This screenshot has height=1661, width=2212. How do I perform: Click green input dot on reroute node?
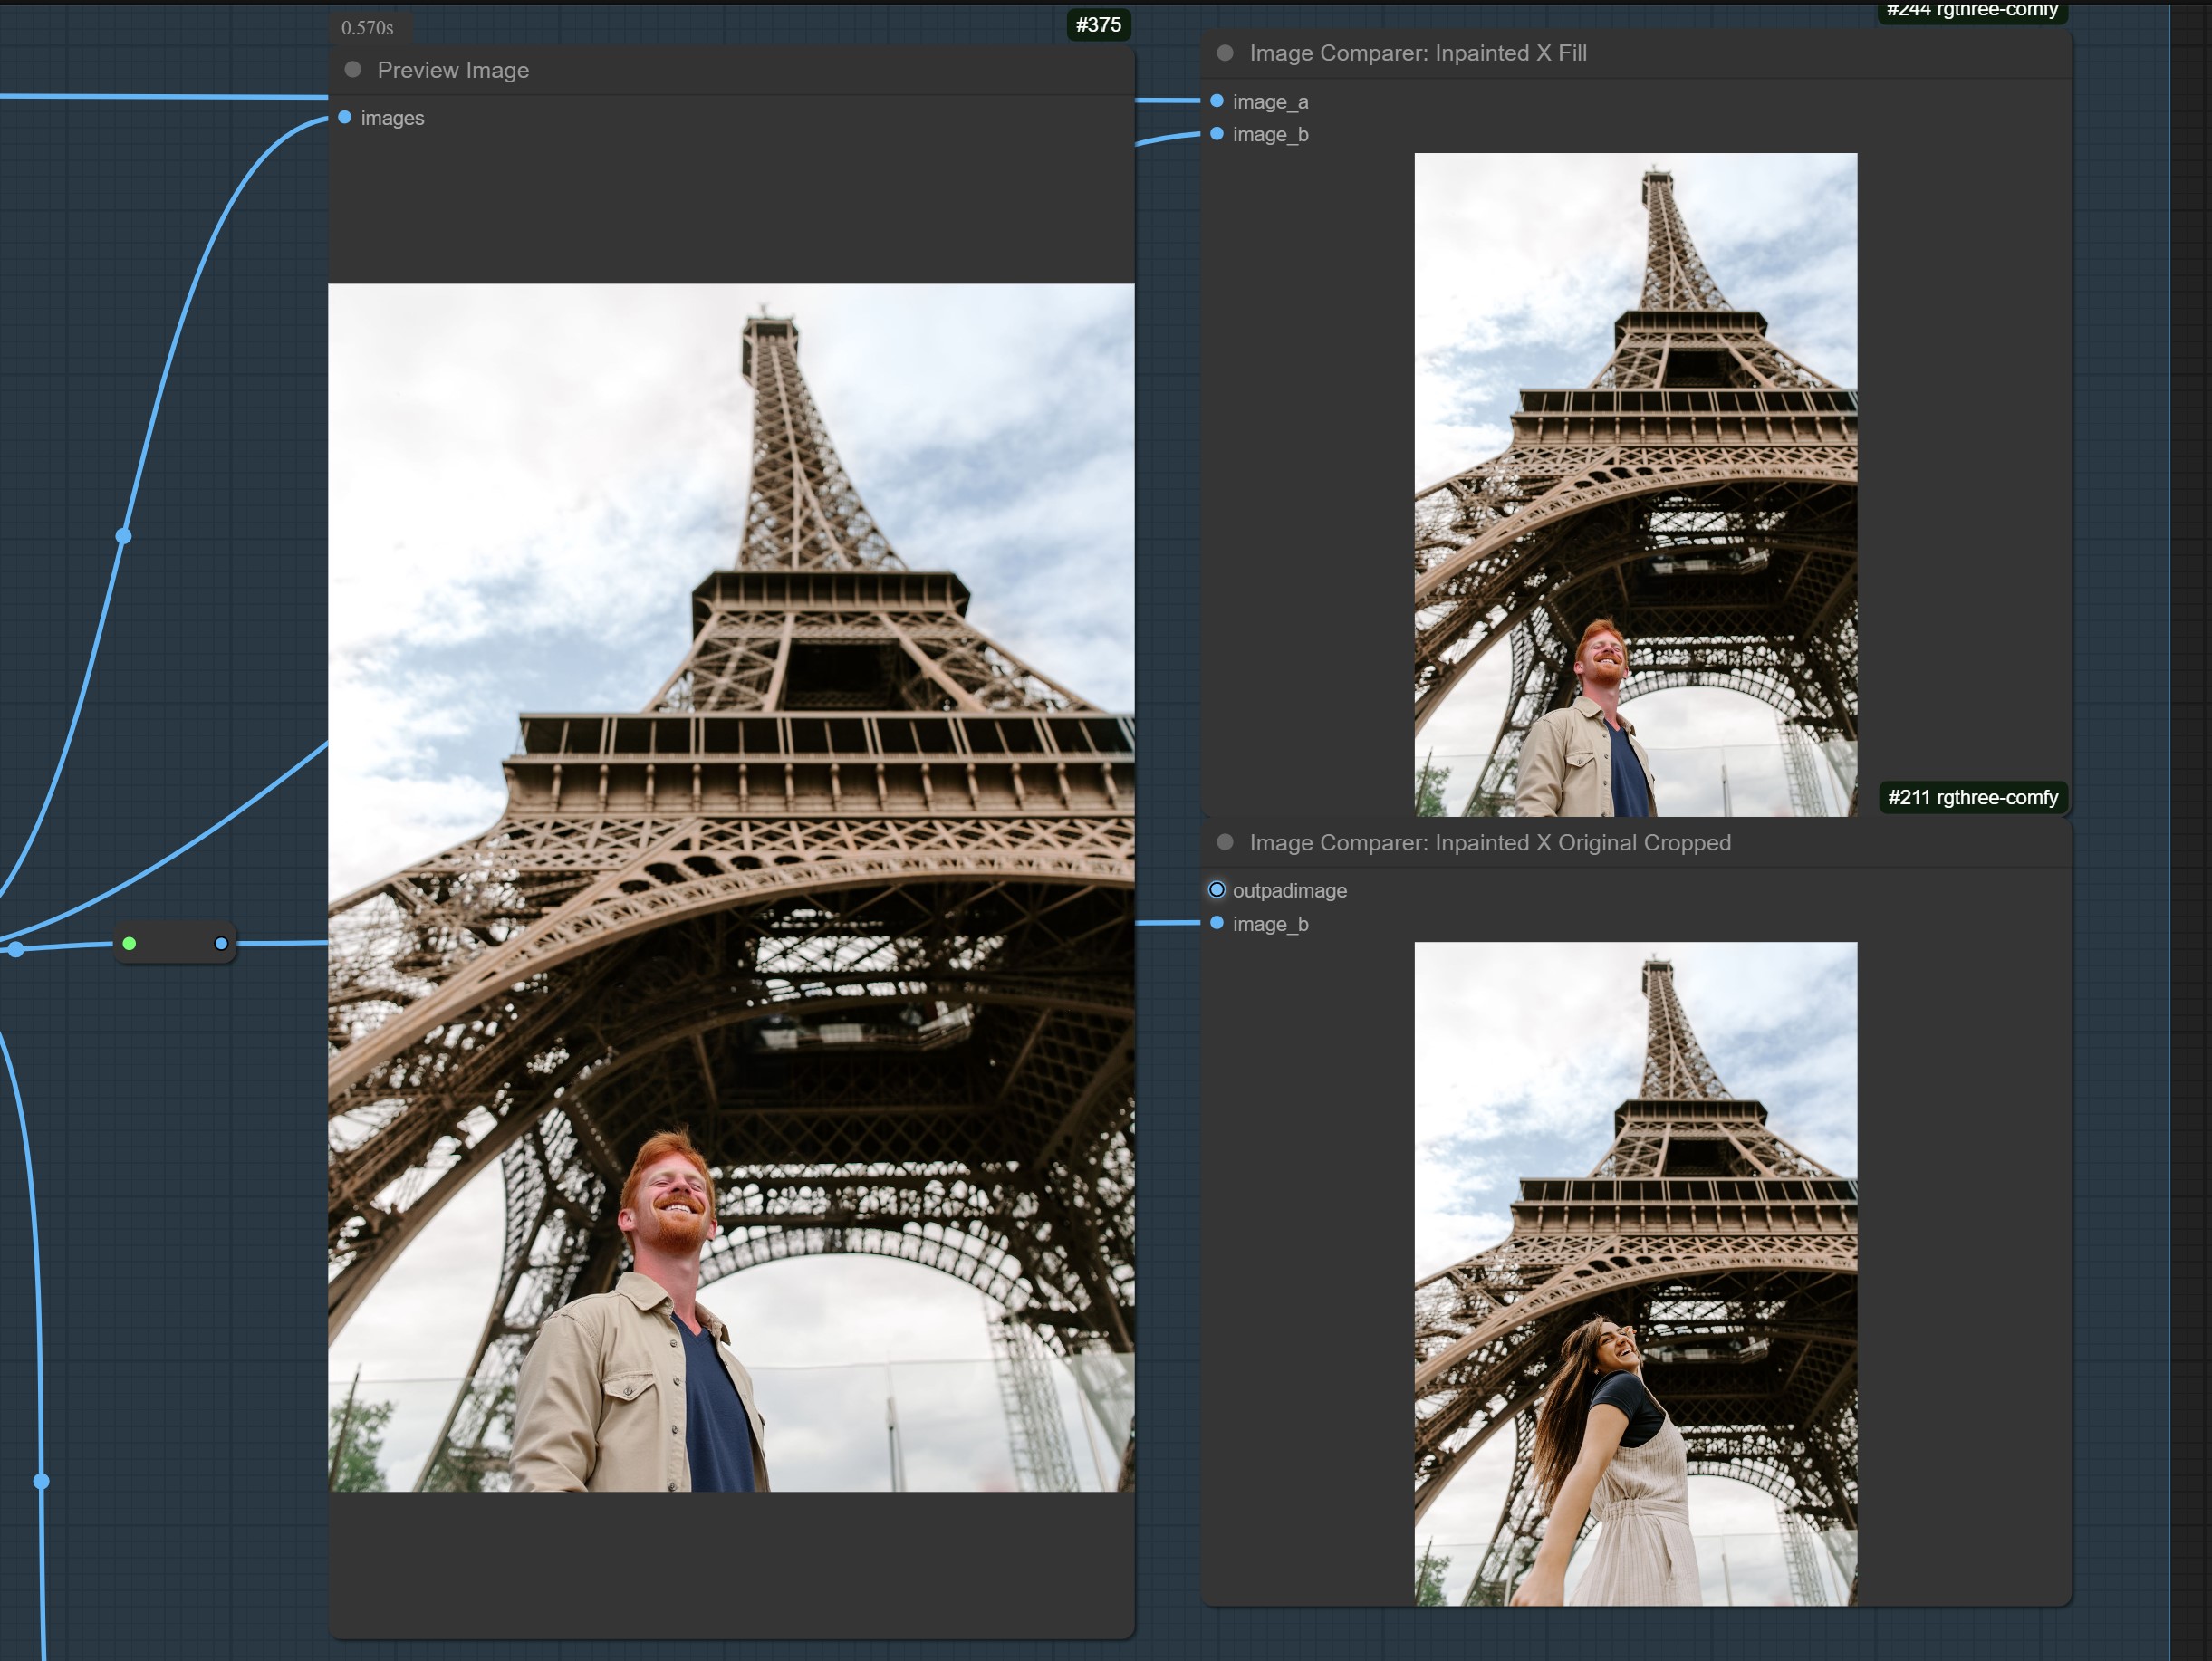click(129, 943)
